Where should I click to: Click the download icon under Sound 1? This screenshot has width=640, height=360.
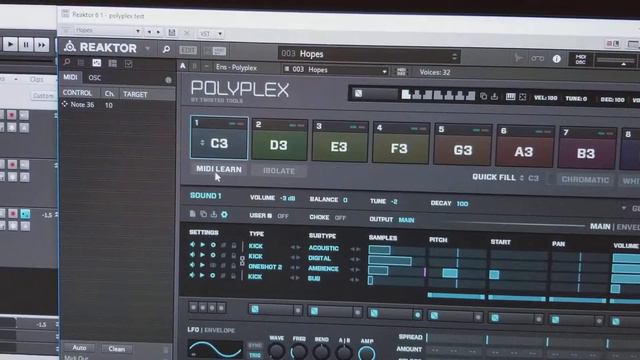pos(214,214)
